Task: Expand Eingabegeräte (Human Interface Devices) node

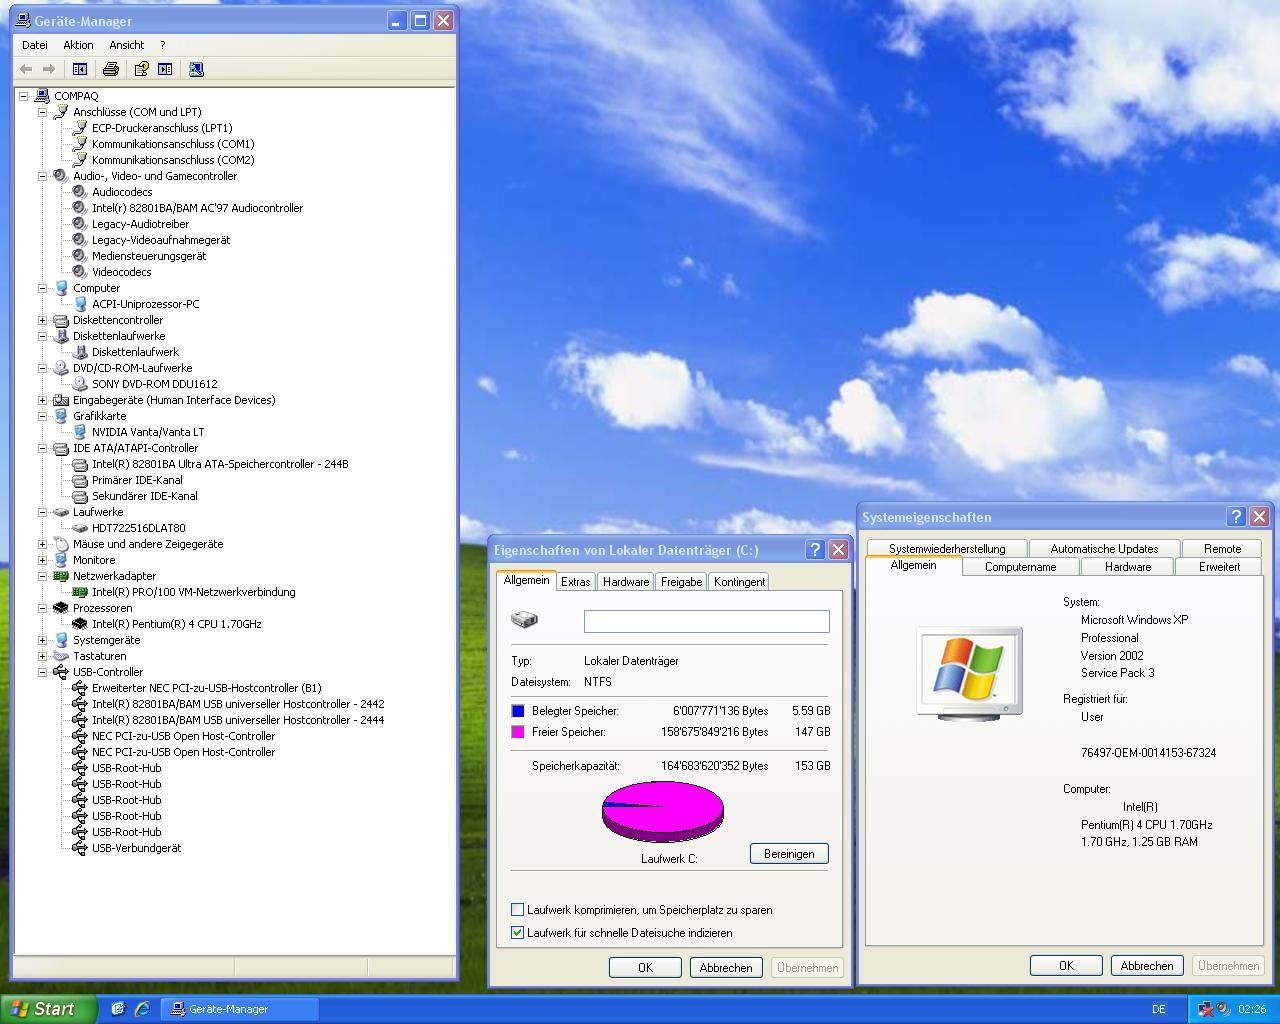Action: (42, 400)
